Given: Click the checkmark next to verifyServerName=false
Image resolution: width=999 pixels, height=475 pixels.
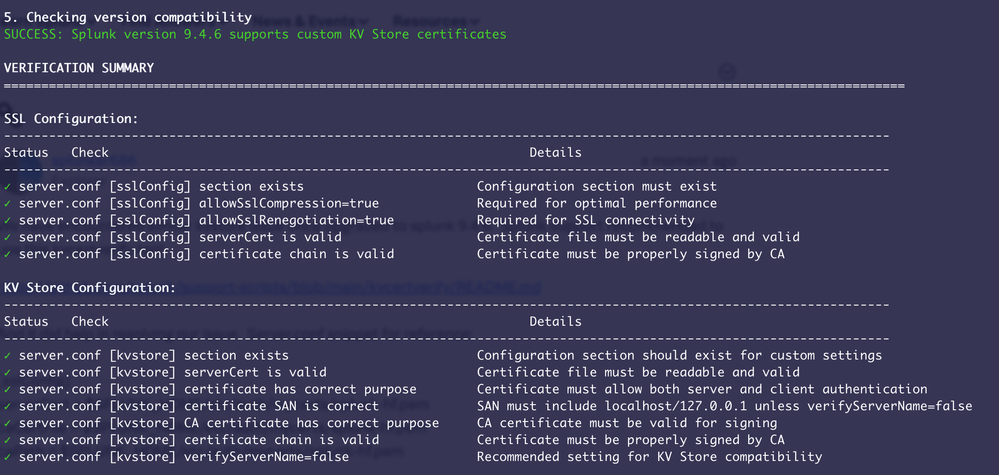Looking at the screenshot, I should coord(8,457).
